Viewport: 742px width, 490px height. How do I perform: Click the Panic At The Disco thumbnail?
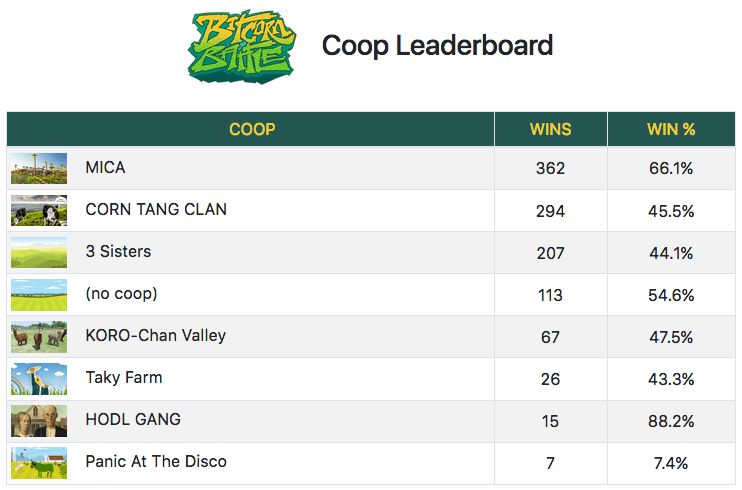click(39, 463)
